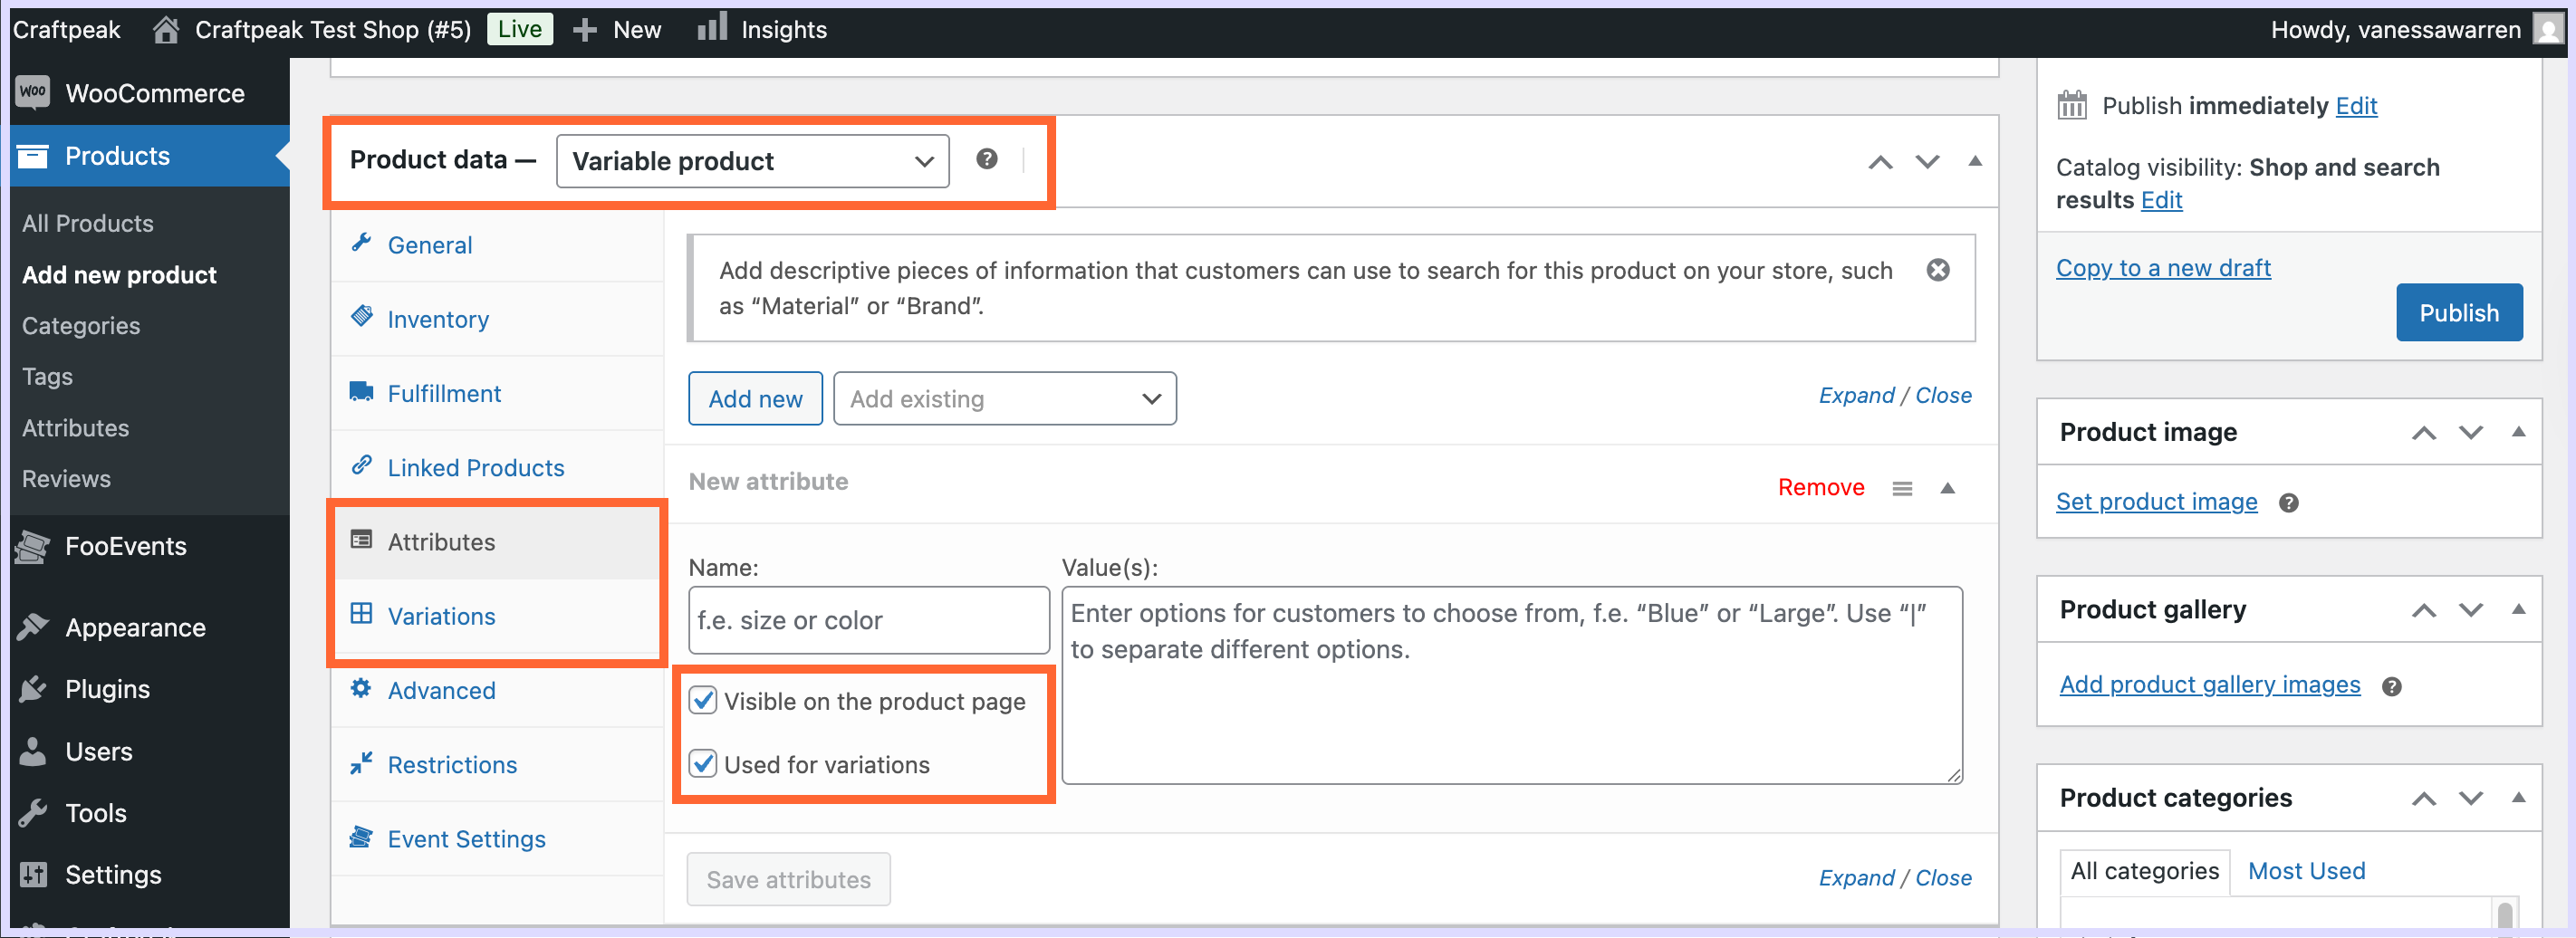Viewport: 2576px width, 938px height.
Task: Open the Add existing attribute dropdown
Action: pyautogui.click(x=1004, y=398)
